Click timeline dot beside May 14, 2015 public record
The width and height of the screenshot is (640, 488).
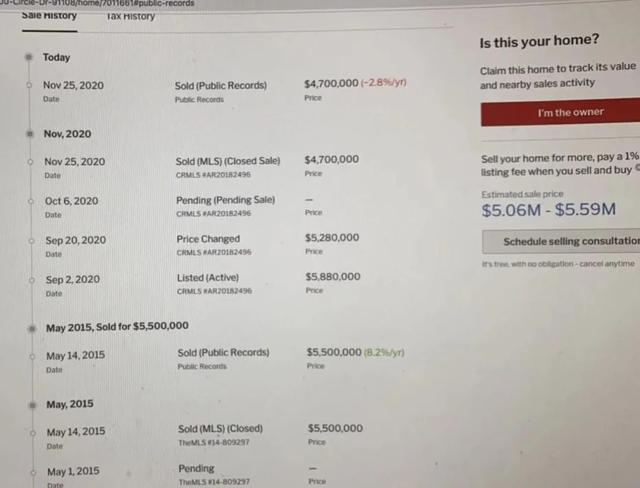[32, 356]
